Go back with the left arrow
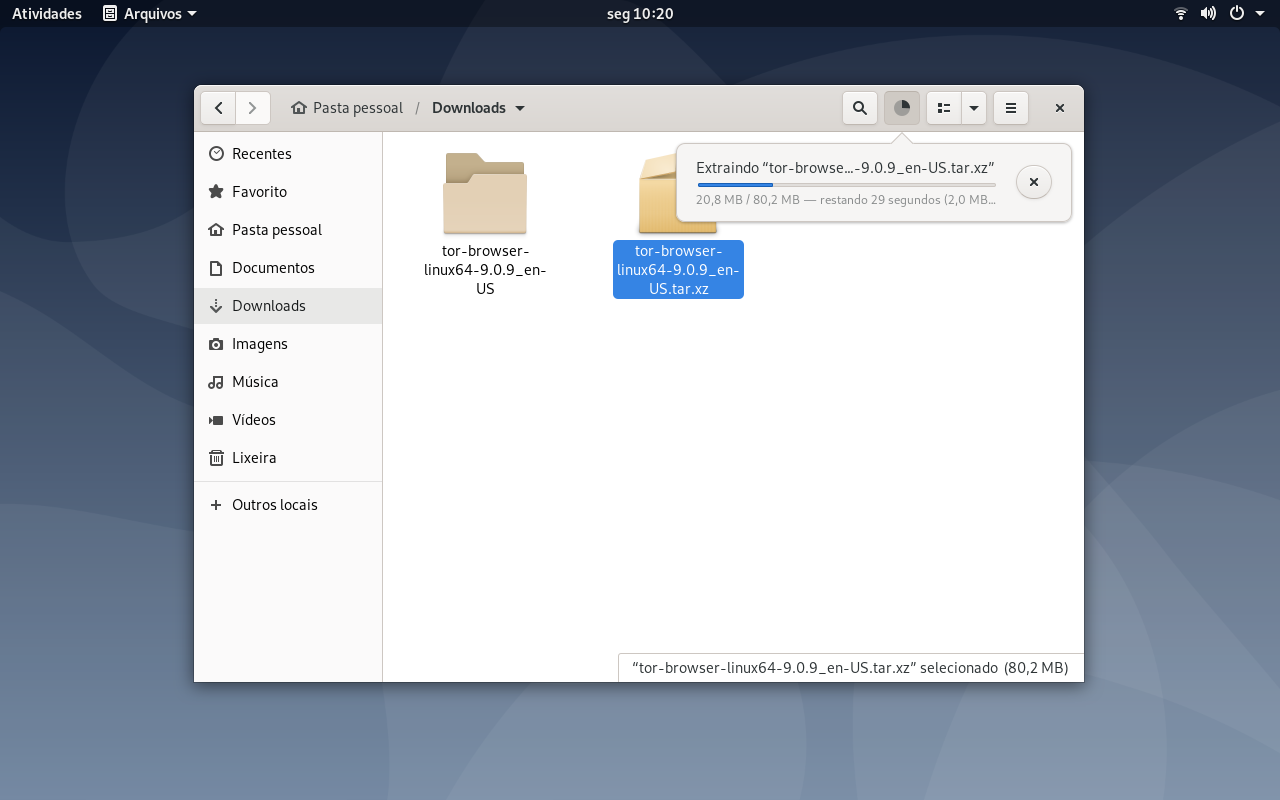Viewport: 1280px width, 800px height. (x=219, y=108)
